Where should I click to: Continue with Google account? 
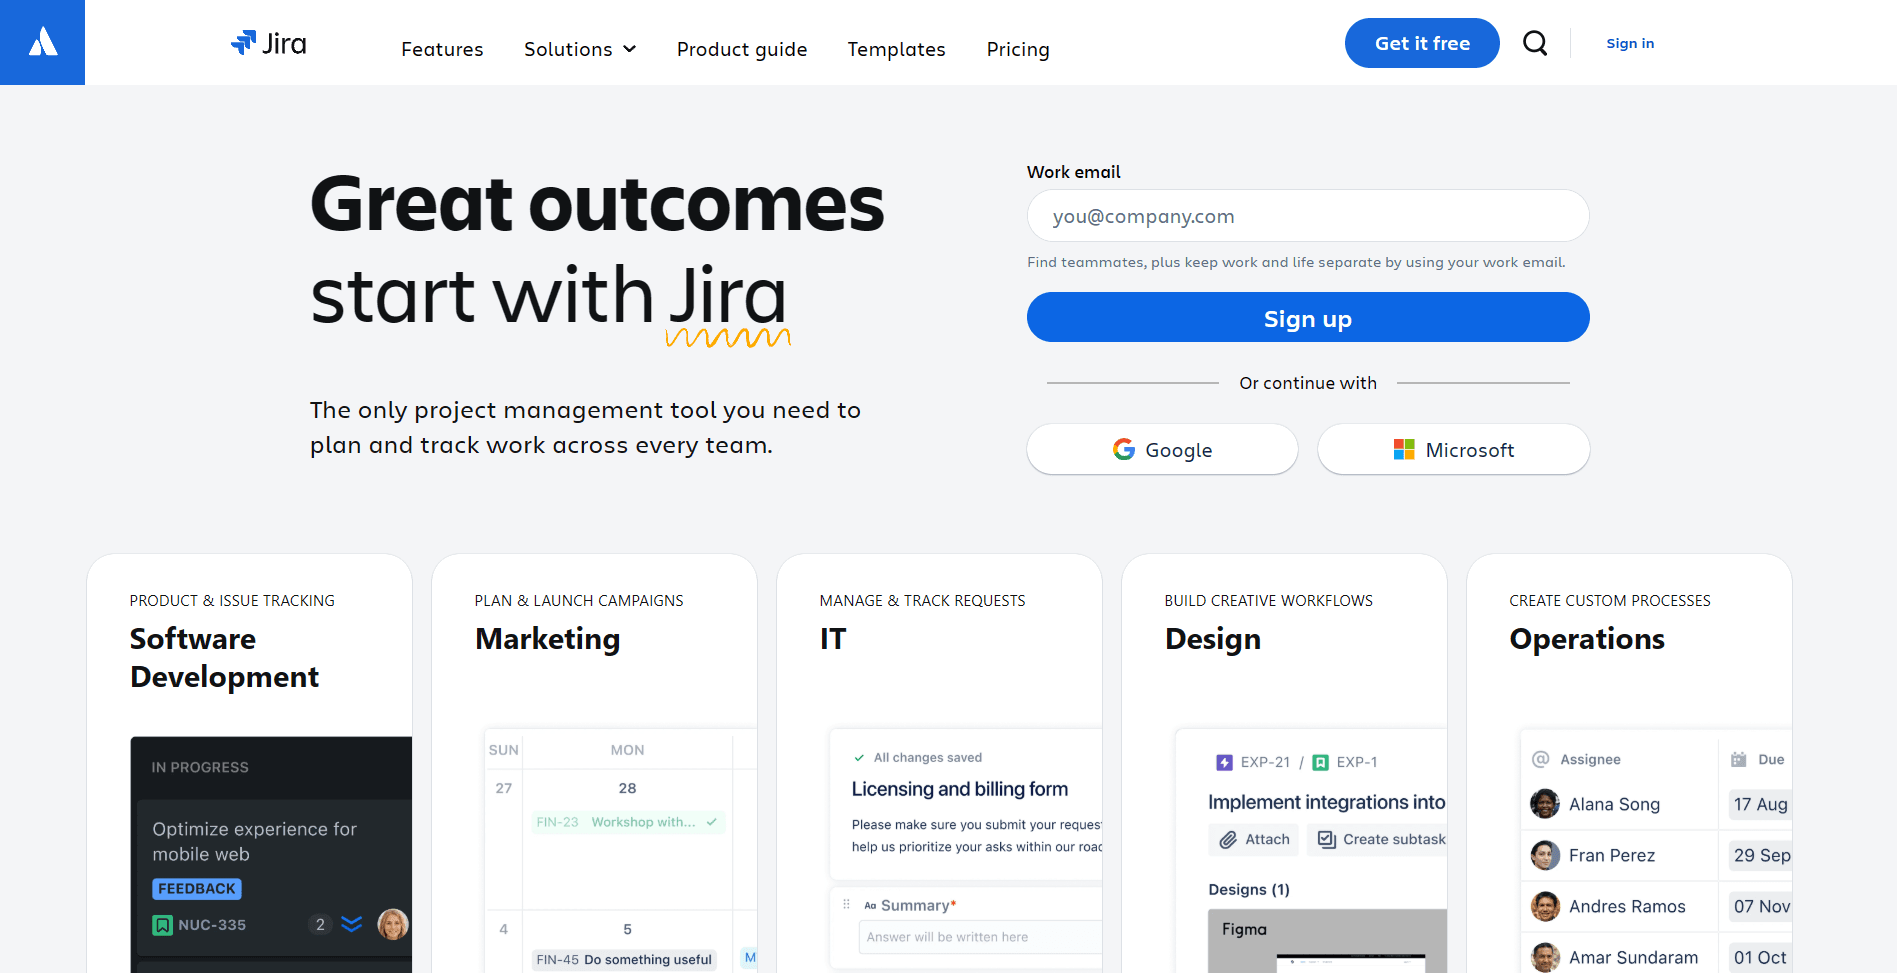coord(1162,450)
